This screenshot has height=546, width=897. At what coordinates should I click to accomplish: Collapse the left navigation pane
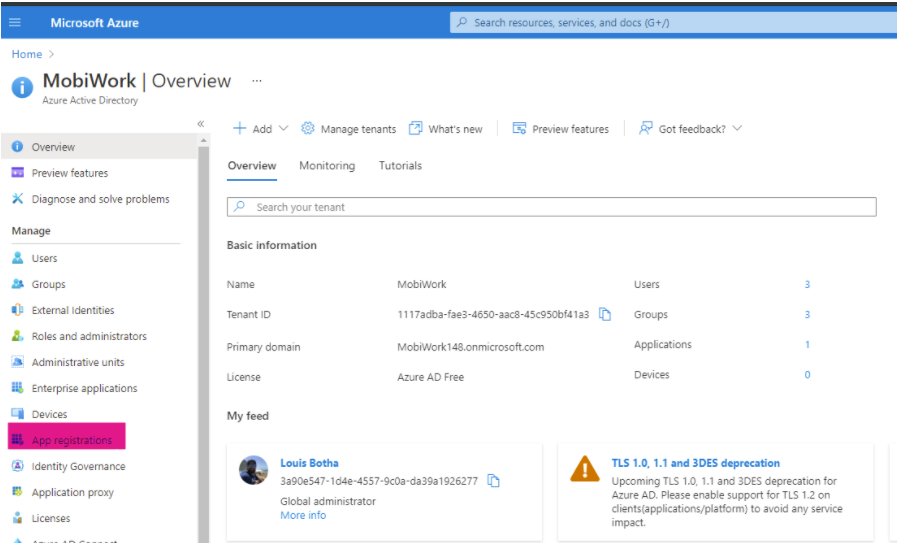(200, 124)
